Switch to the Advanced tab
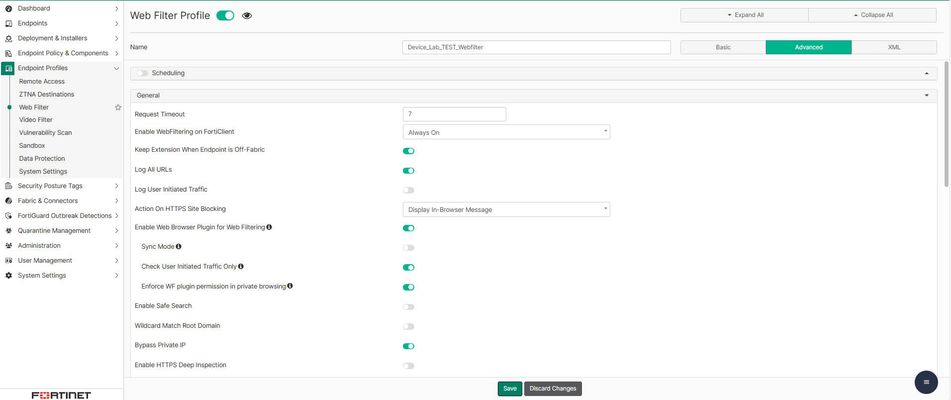The width and height of the screenshot is (951, 400). pyautogui.click(x=808, y=47)
